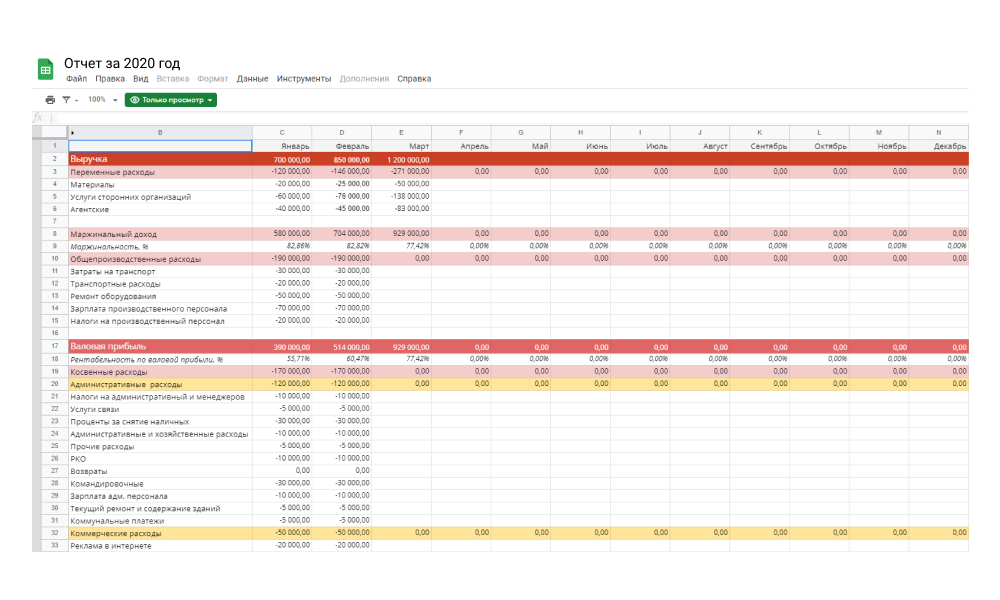The height and width of the screenshot is (600, 1000).
Task: Click the 'Материалы' cell
Action: [x=160, y=184]
